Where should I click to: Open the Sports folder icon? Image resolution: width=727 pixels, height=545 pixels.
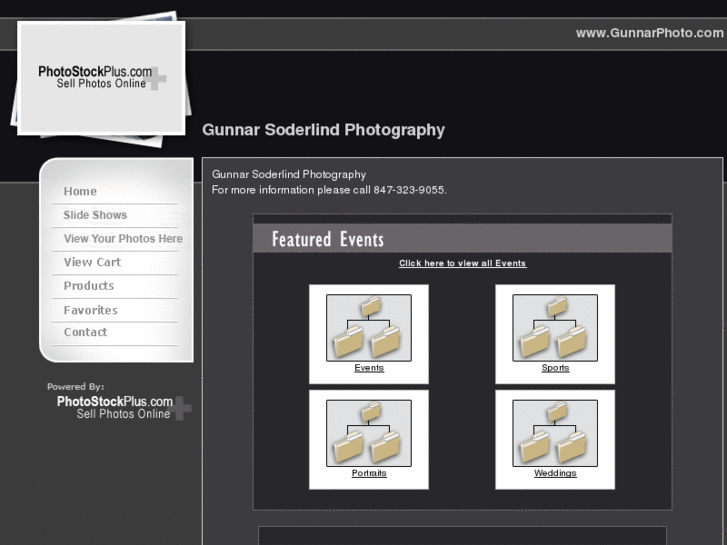point(555,327)
